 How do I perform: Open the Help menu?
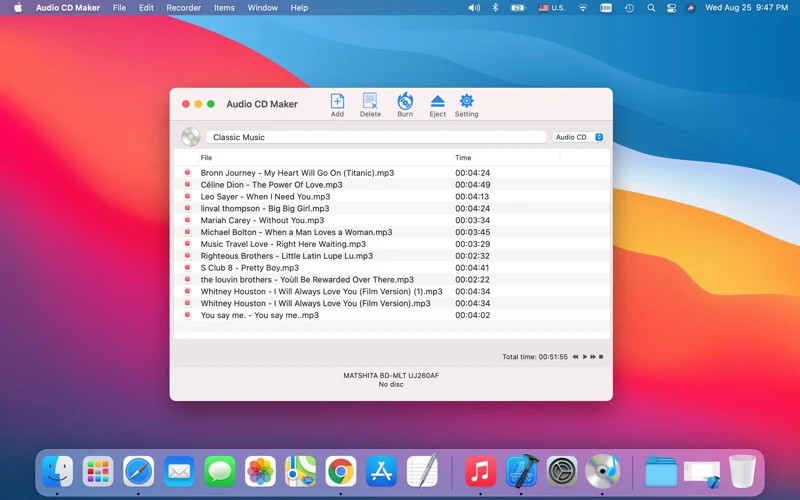(x=299, y=8)
